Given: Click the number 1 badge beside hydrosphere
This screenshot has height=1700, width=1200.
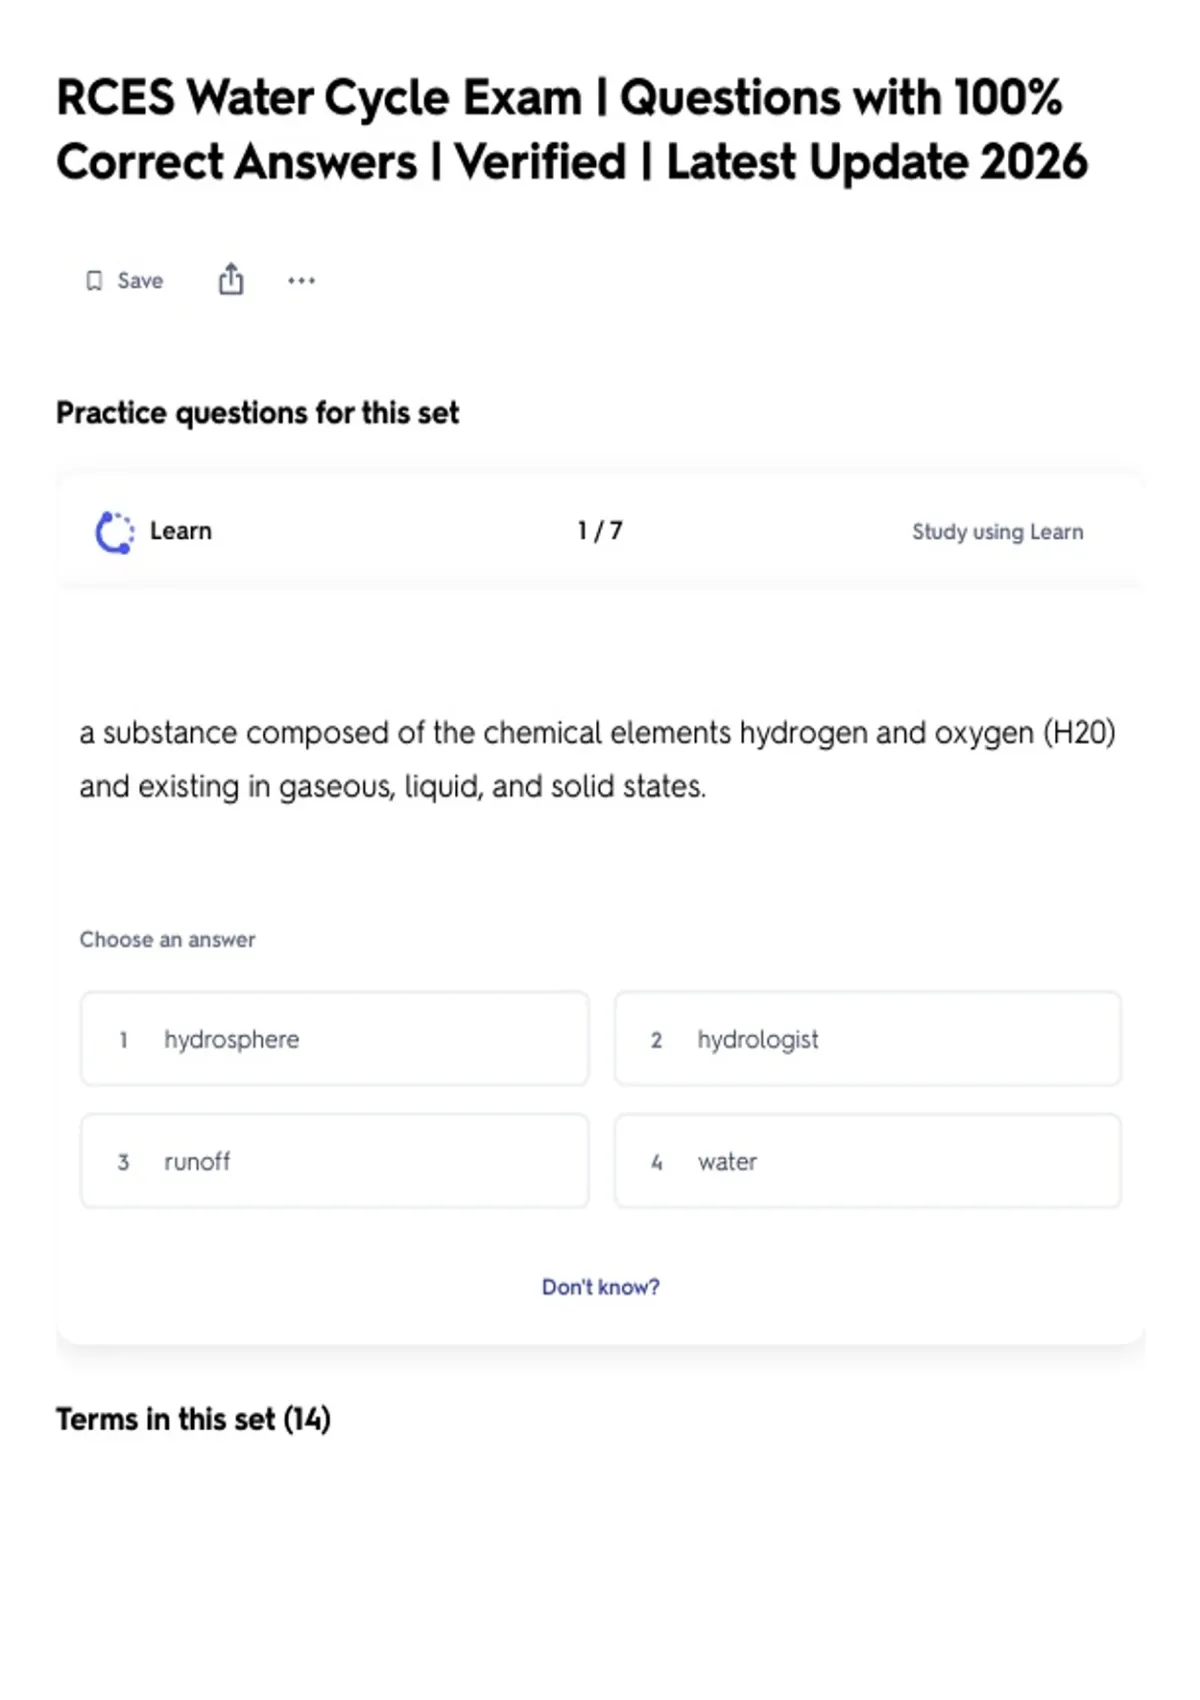Looking at the screenshot, I should [x=123, y=1040].
